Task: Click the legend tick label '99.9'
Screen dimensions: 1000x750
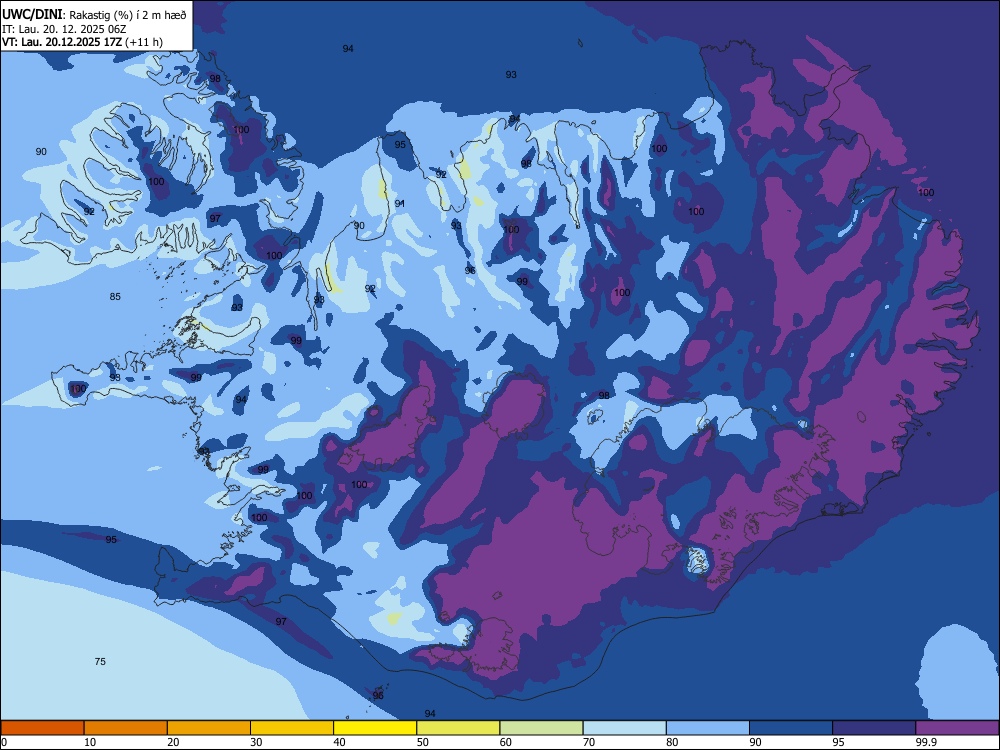Action: (x=926, y=742)
